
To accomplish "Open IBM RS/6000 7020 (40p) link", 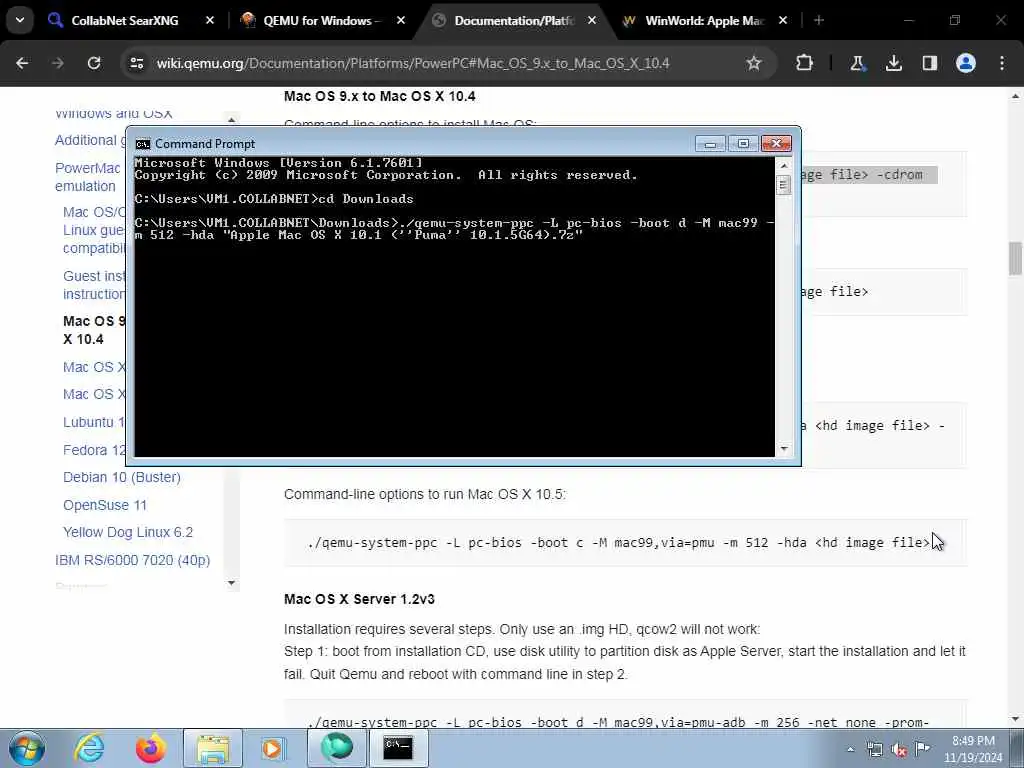I will pyautogui.click(x=133, y=560).
